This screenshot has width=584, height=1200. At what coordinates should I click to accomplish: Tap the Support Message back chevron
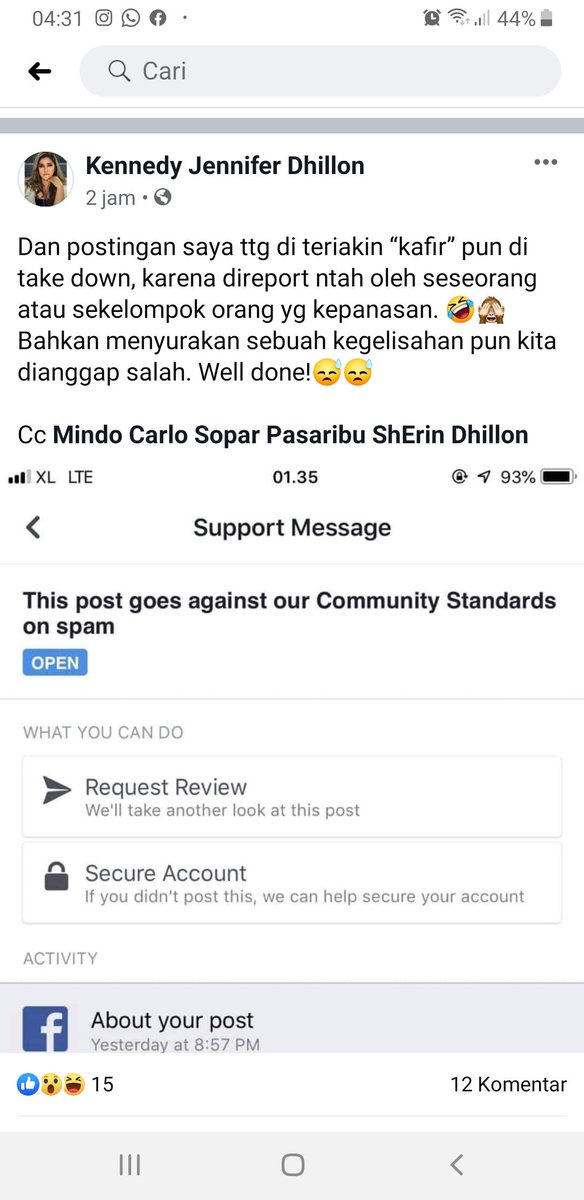tap(33, 527)
